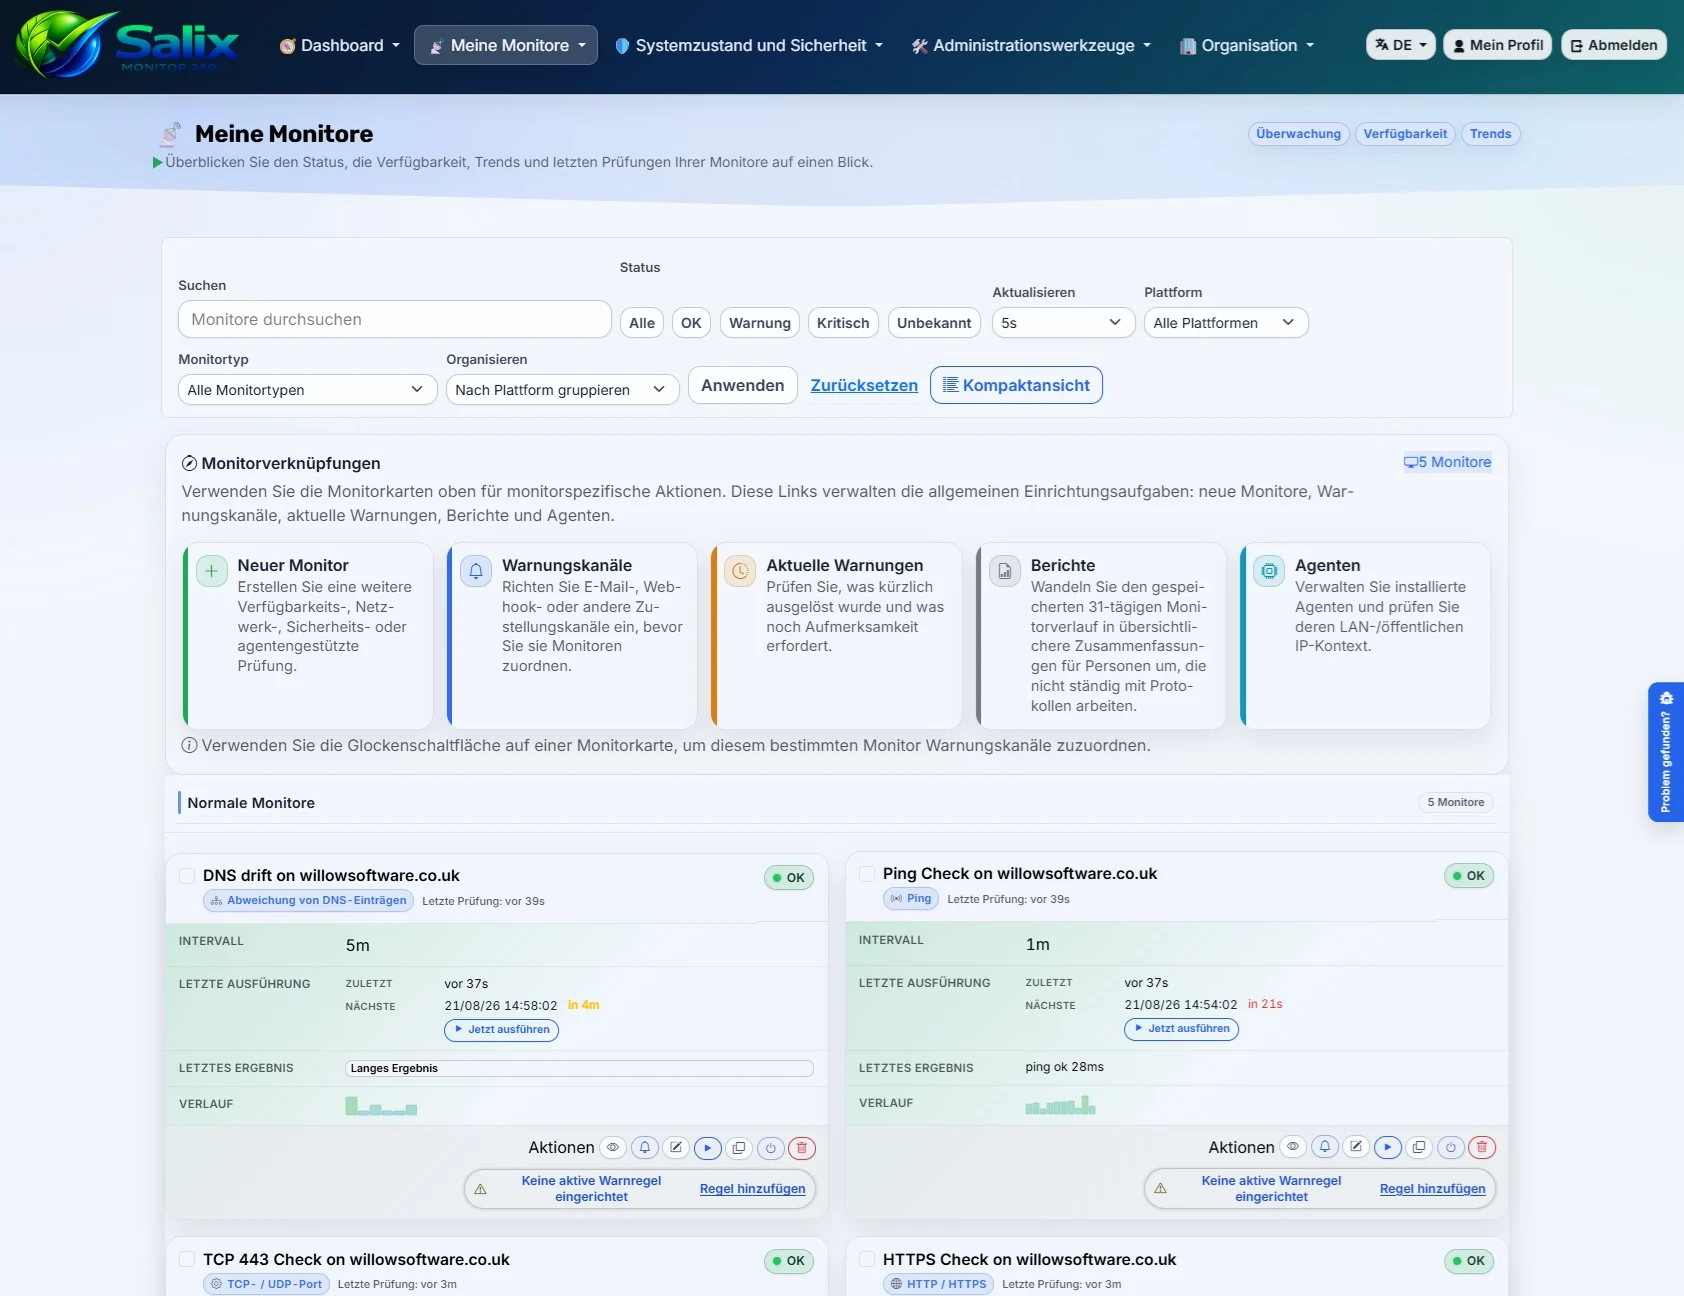The height and width of the screenshot is (1296, 1684).
Task: Click the Zurücksetzen link
Action: pyautogui.click(x=864, y=385)
